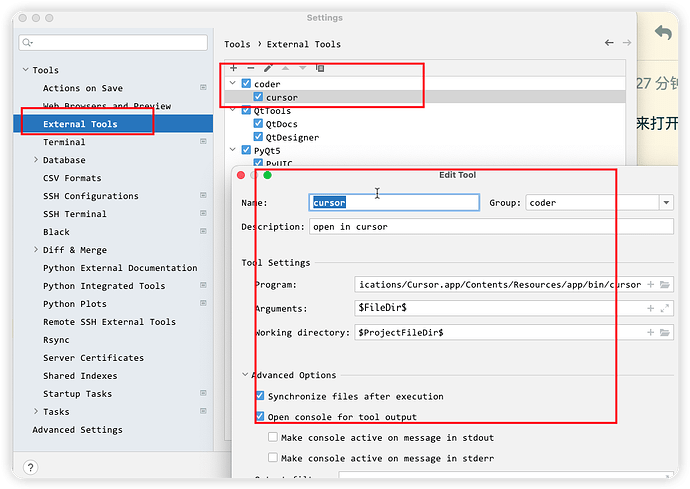Click project-level icon beside Python Plots
Screen dimensions: 690x489
203,303
